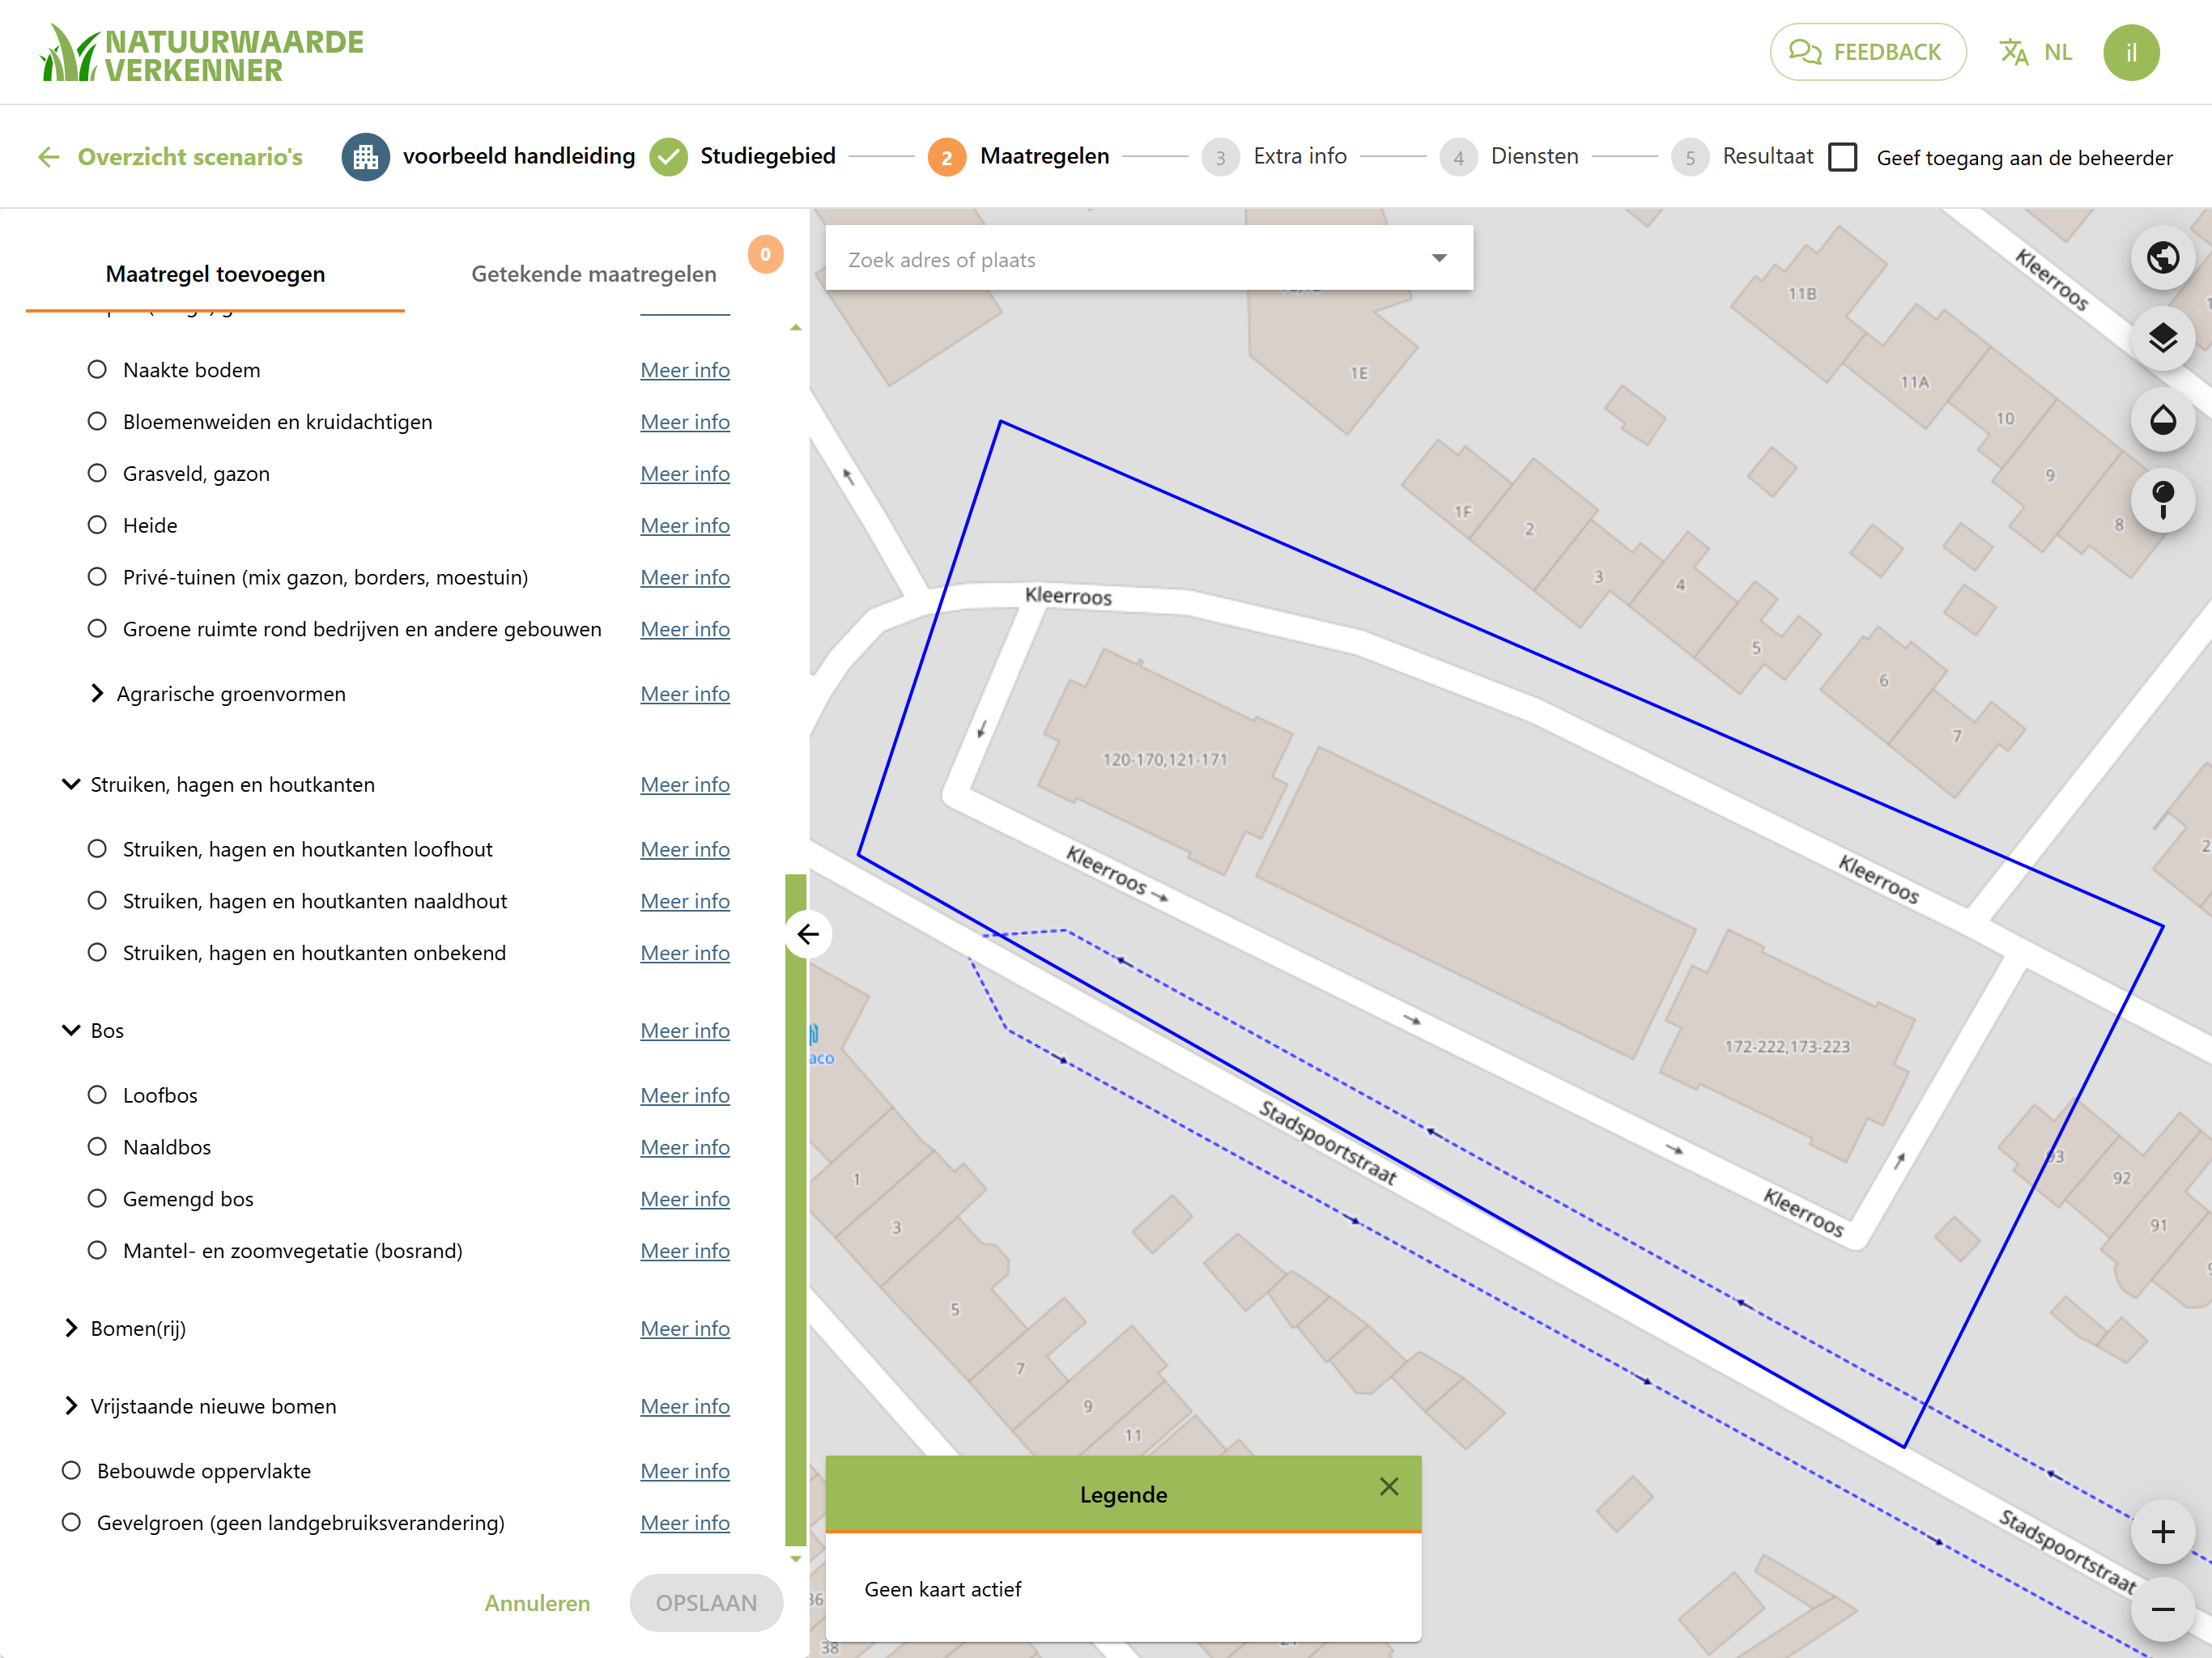
Task: Select Struiken, hagen en houtkanten loofhout
Action: [x=97, y=849]
